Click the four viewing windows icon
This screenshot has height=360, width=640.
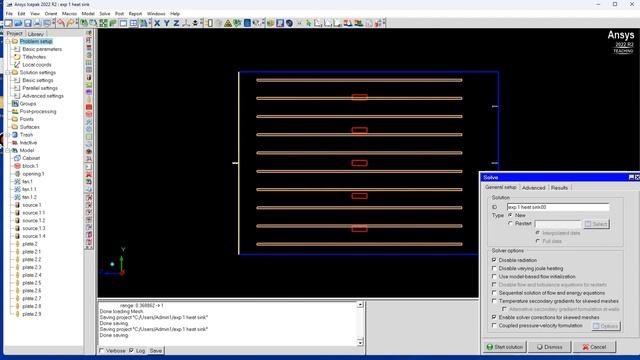[133, 23]
